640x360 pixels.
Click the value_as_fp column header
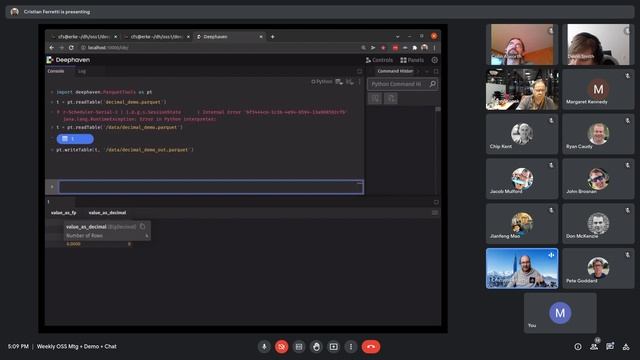(64, 213)
